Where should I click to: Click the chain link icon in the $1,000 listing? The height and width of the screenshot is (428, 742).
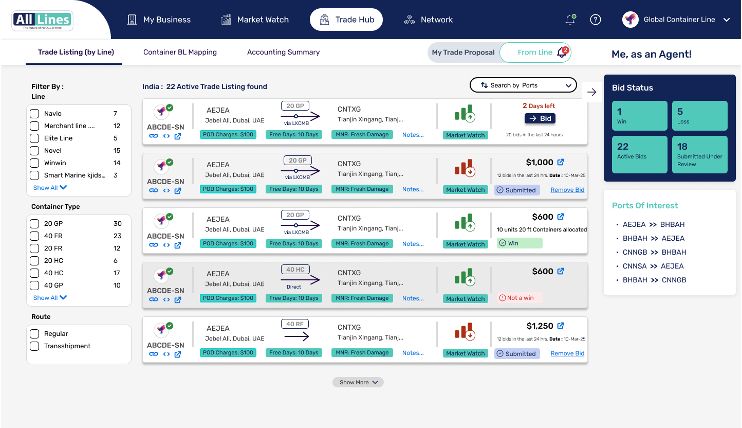coord(153,190)
